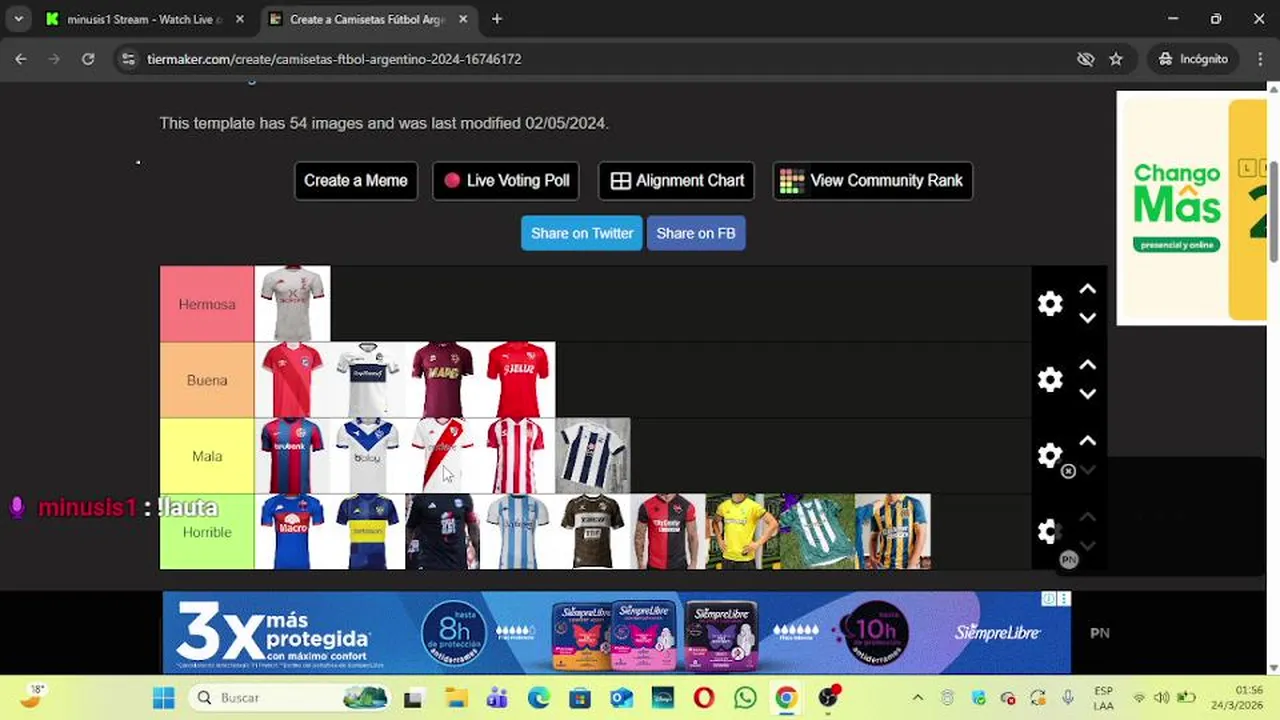Select red-white striped jersey in Mala tier
Viewport: 1280px width, 720px height.
point(517,456)
